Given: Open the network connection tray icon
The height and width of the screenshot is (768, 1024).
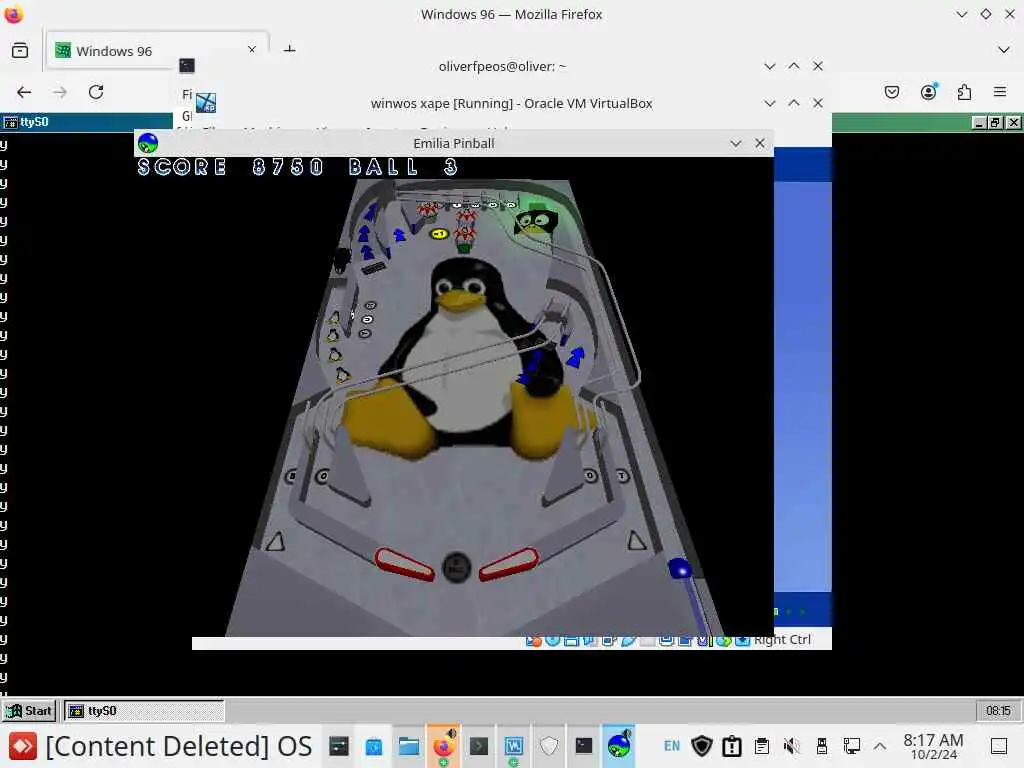Looking at the screenshot, I should pos(852,746).
